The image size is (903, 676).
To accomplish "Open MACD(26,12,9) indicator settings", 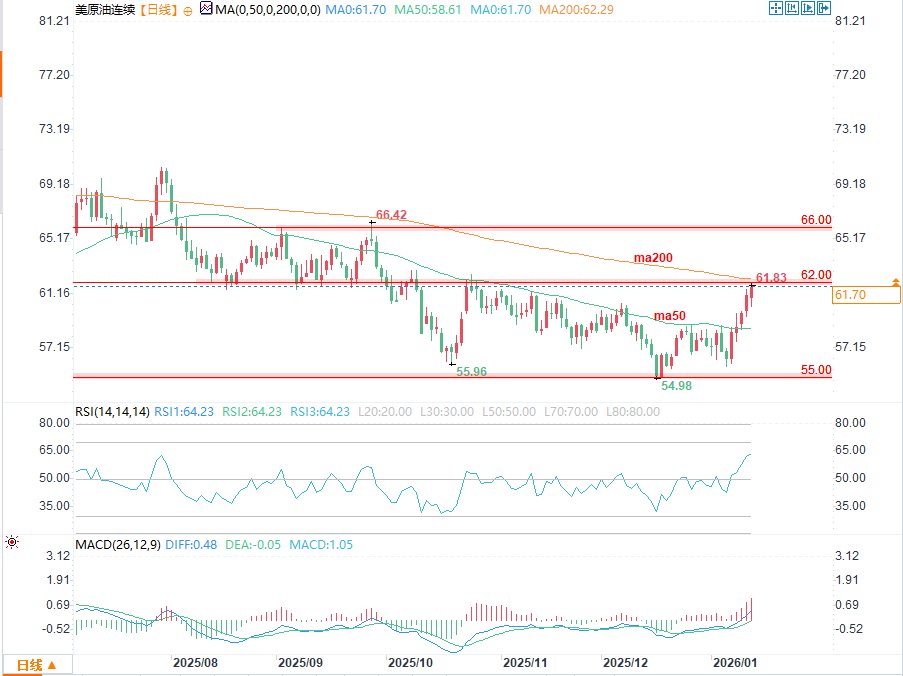I will pyautogui.click(x=118, y=545).
